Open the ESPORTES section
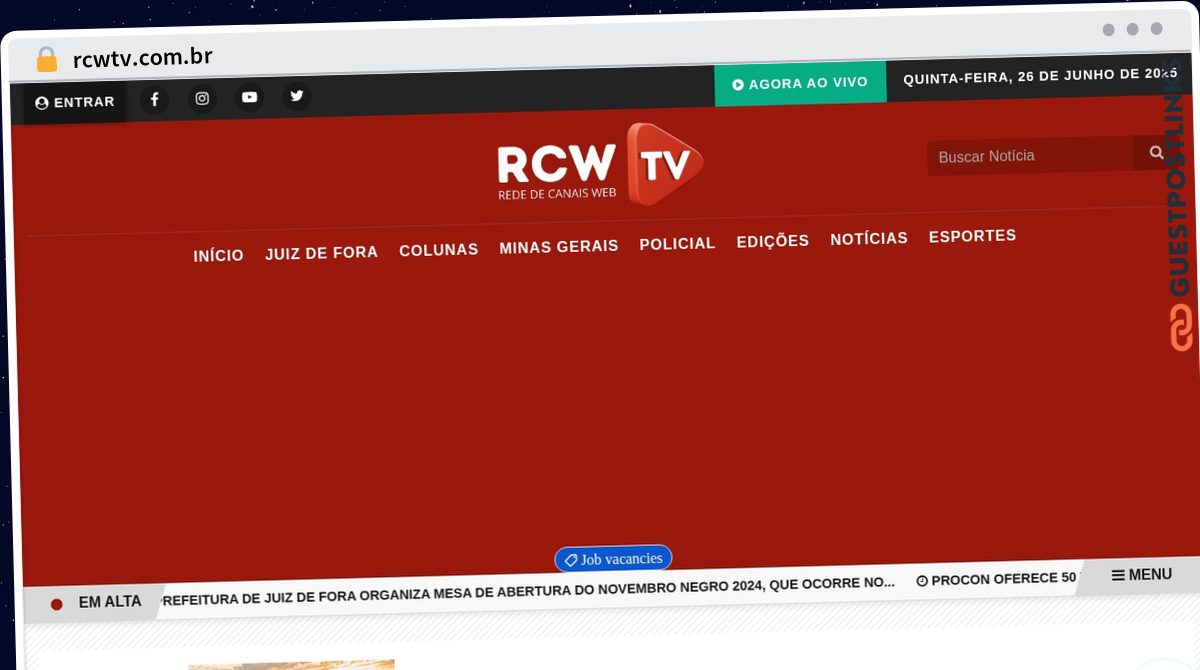The width and height of the screenshot is (1200, 670). click(x=972, y=236)
